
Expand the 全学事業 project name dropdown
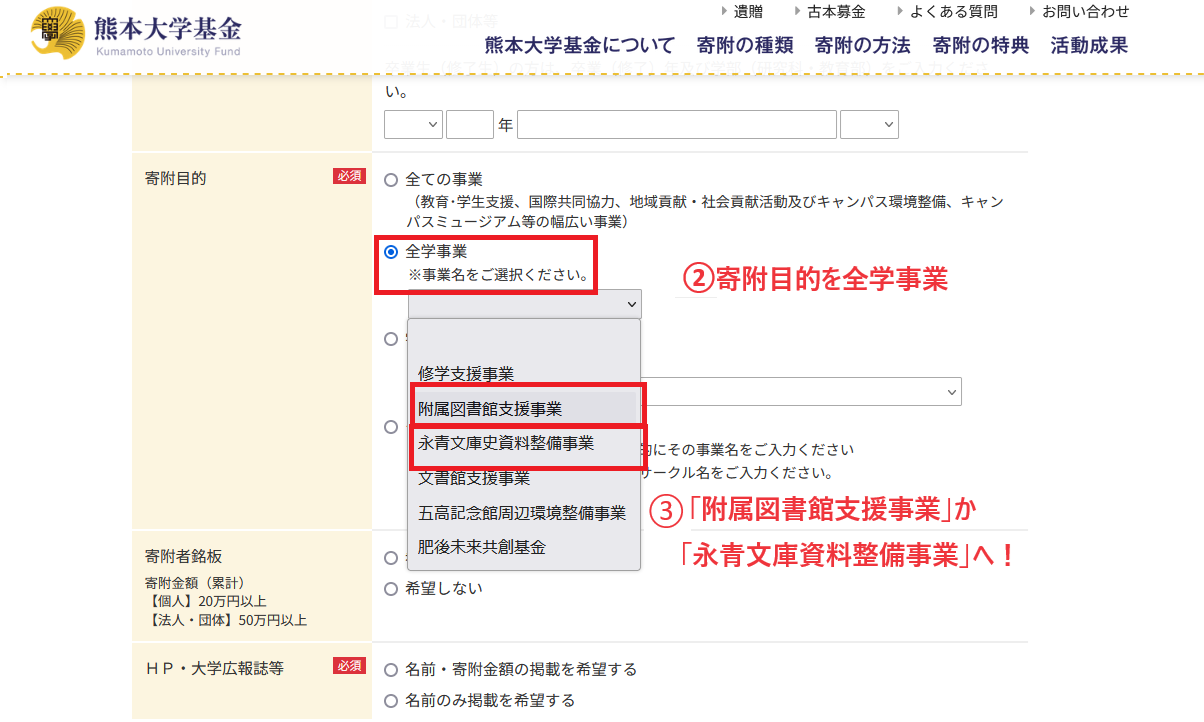[524, 304]
